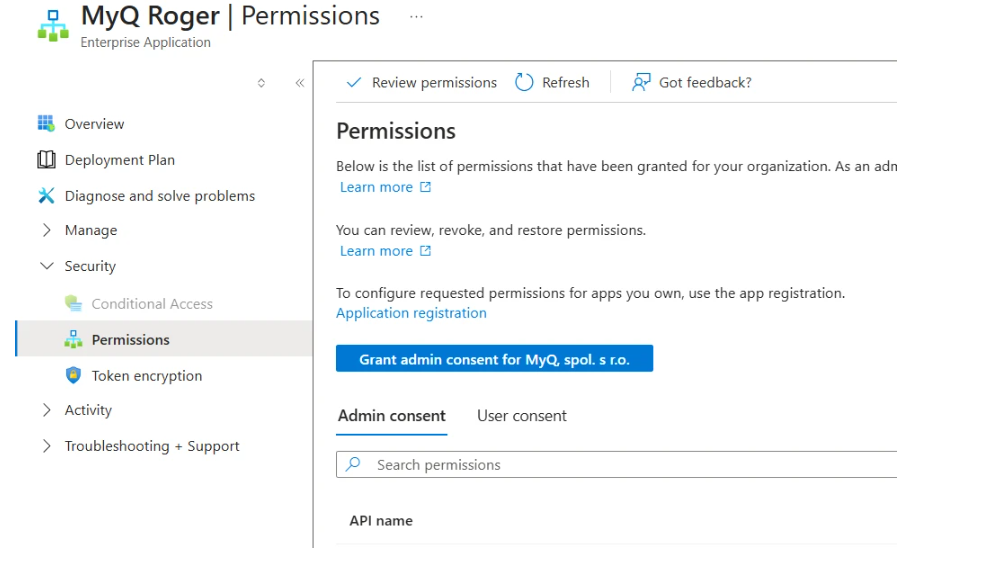
Task: Click the Activity menu label
Action: [x=88, y=410]
